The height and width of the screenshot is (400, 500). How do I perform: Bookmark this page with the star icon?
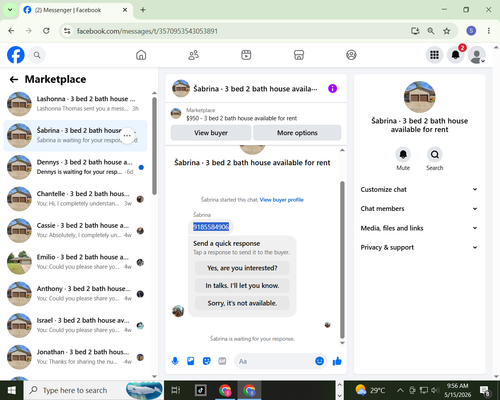pos(447,31)
